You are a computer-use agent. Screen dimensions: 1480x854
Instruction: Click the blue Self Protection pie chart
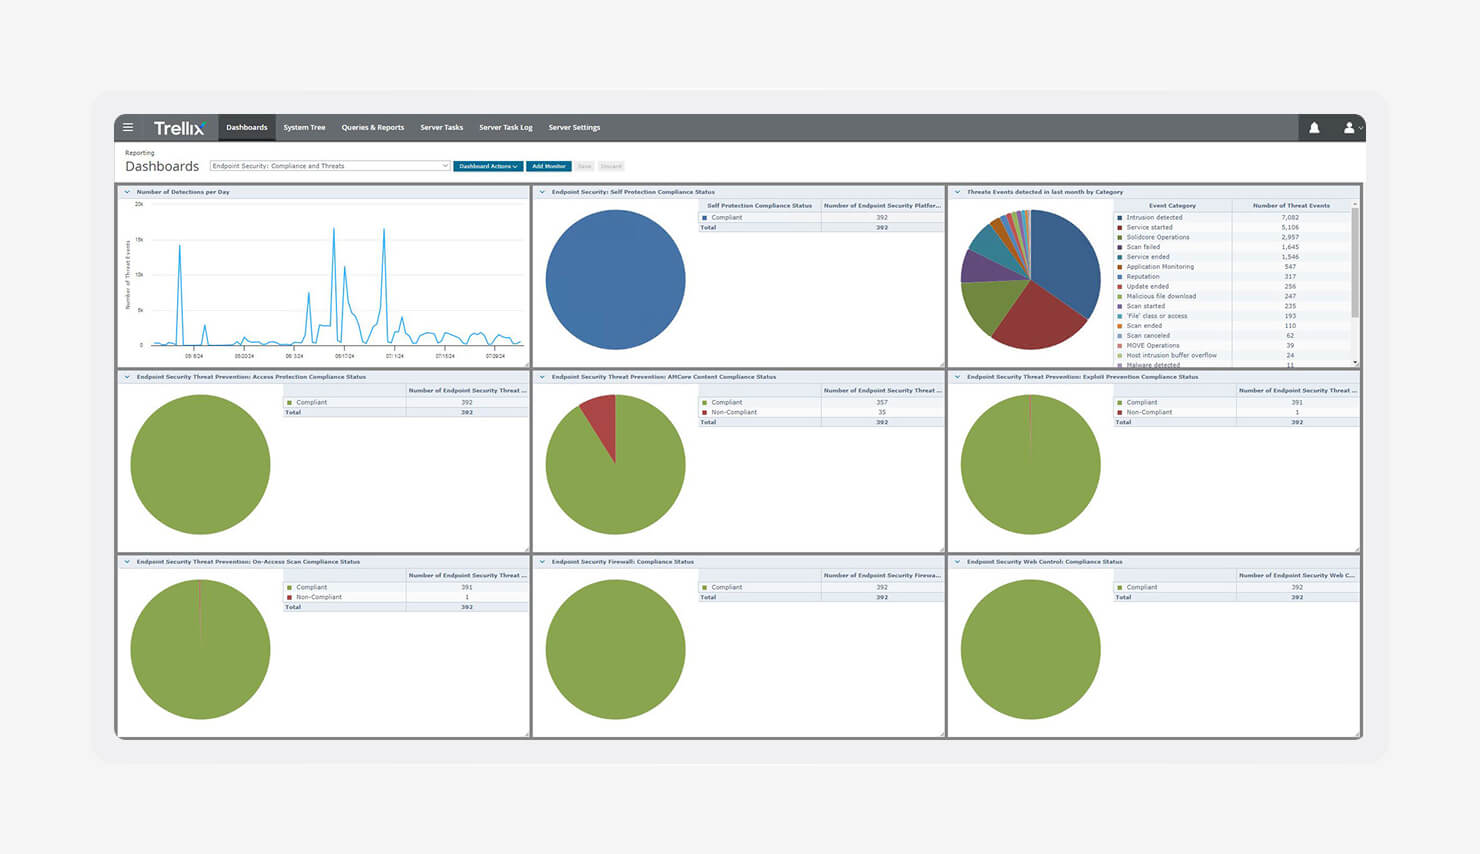pos(615,279)
